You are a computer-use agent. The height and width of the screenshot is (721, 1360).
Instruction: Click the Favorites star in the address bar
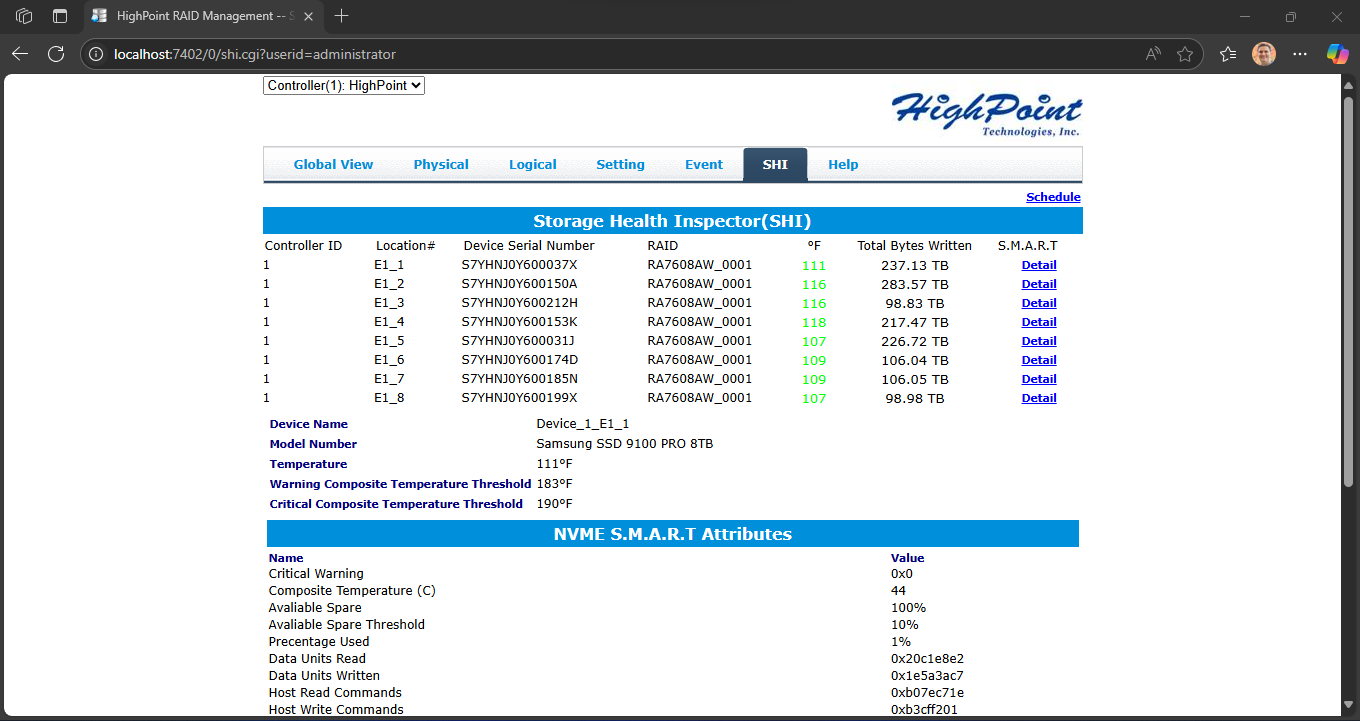point(1187,54)
